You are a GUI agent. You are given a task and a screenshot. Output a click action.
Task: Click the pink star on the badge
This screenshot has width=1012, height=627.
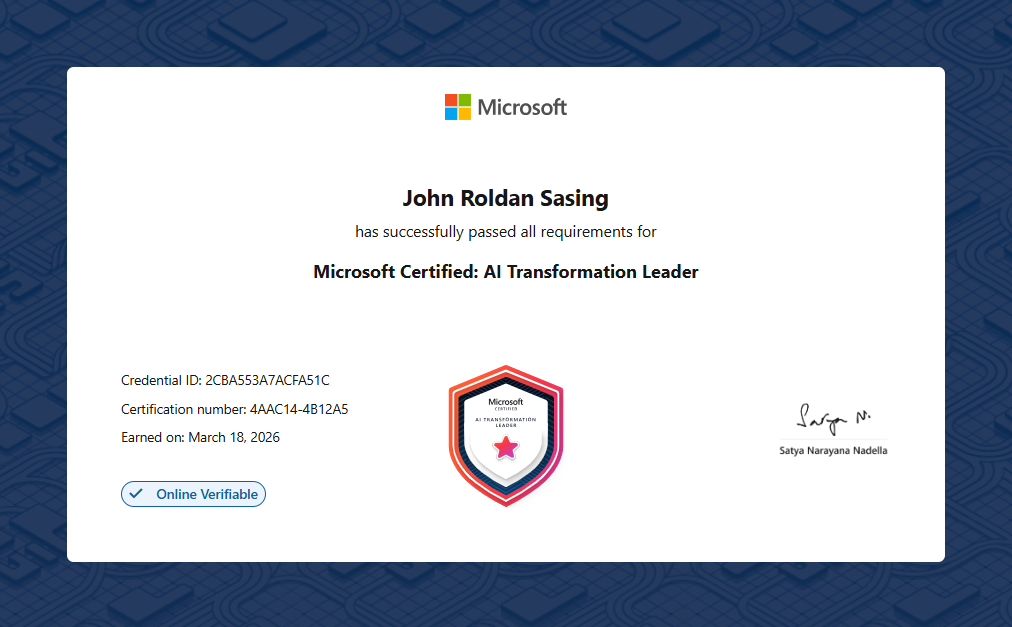pos(506,447)
